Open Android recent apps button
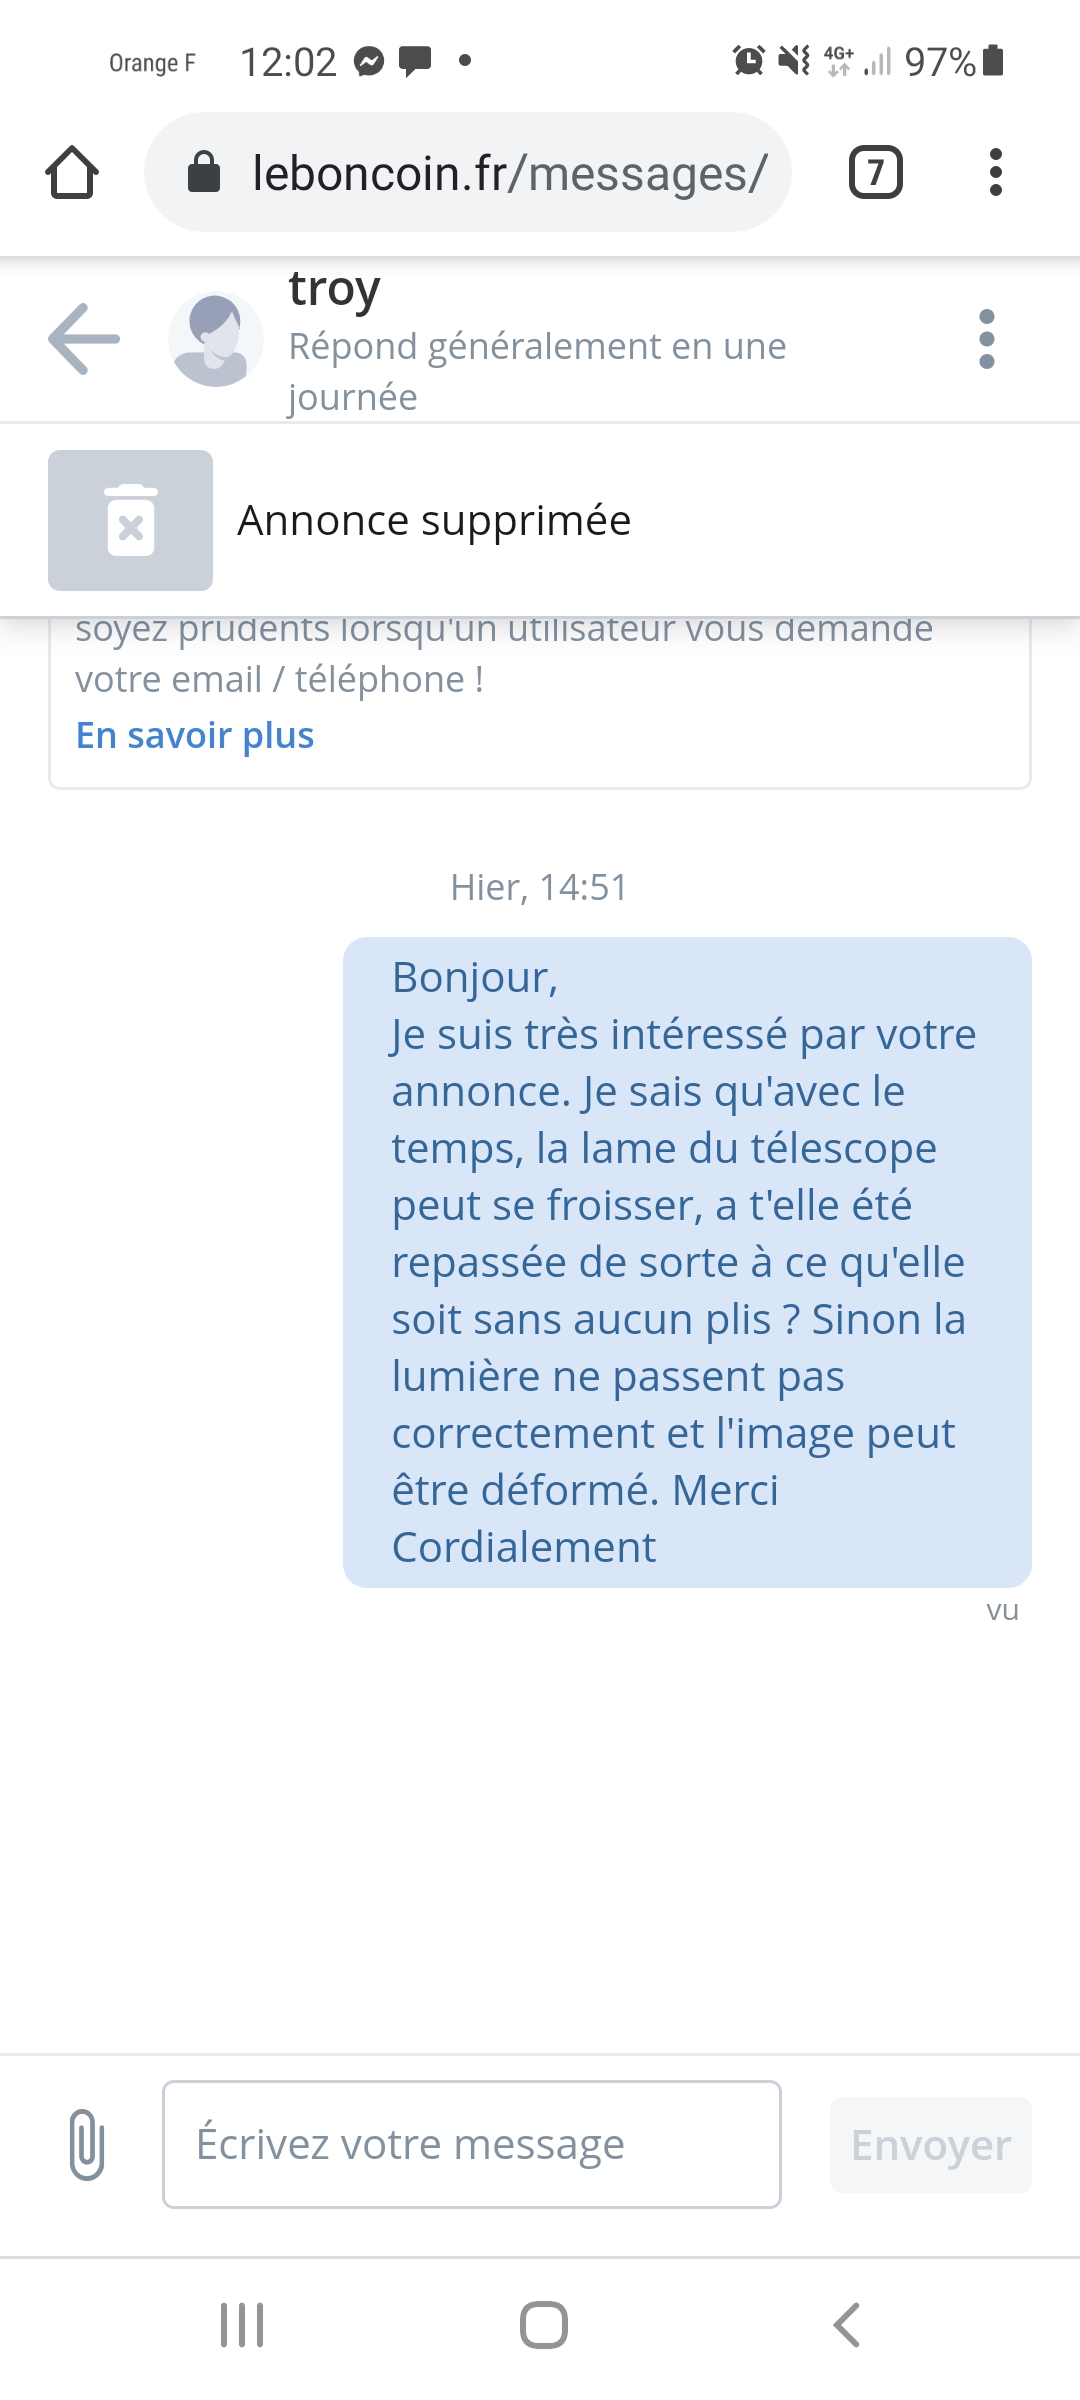This screenshot has height=2400, width=1080. (x=242, y=2324)
